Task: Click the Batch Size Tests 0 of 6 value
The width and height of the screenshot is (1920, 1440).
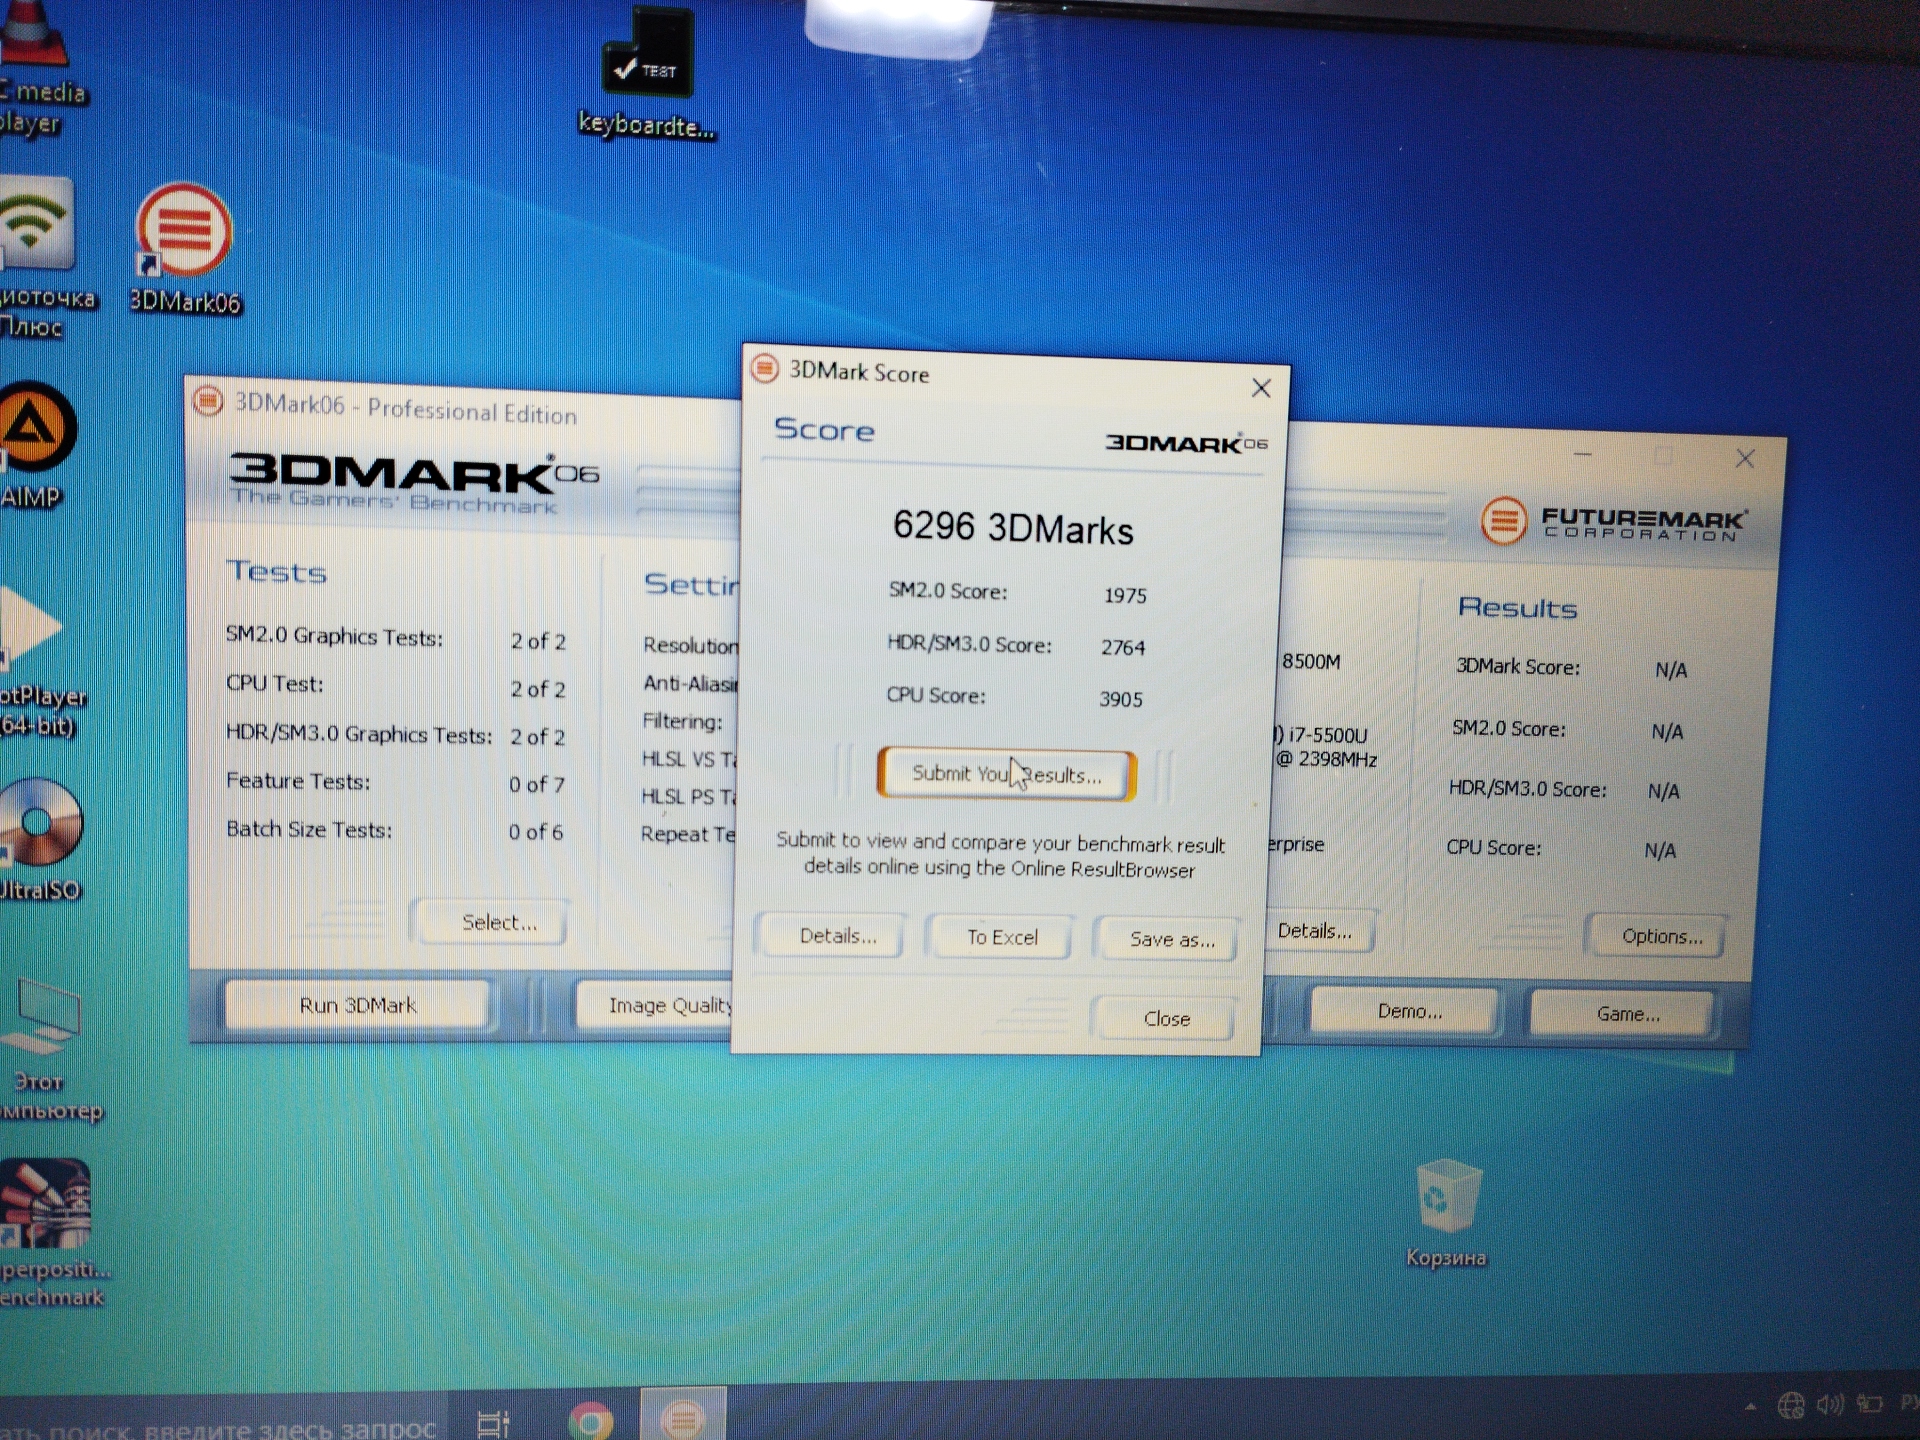Action: click(535, 832)
